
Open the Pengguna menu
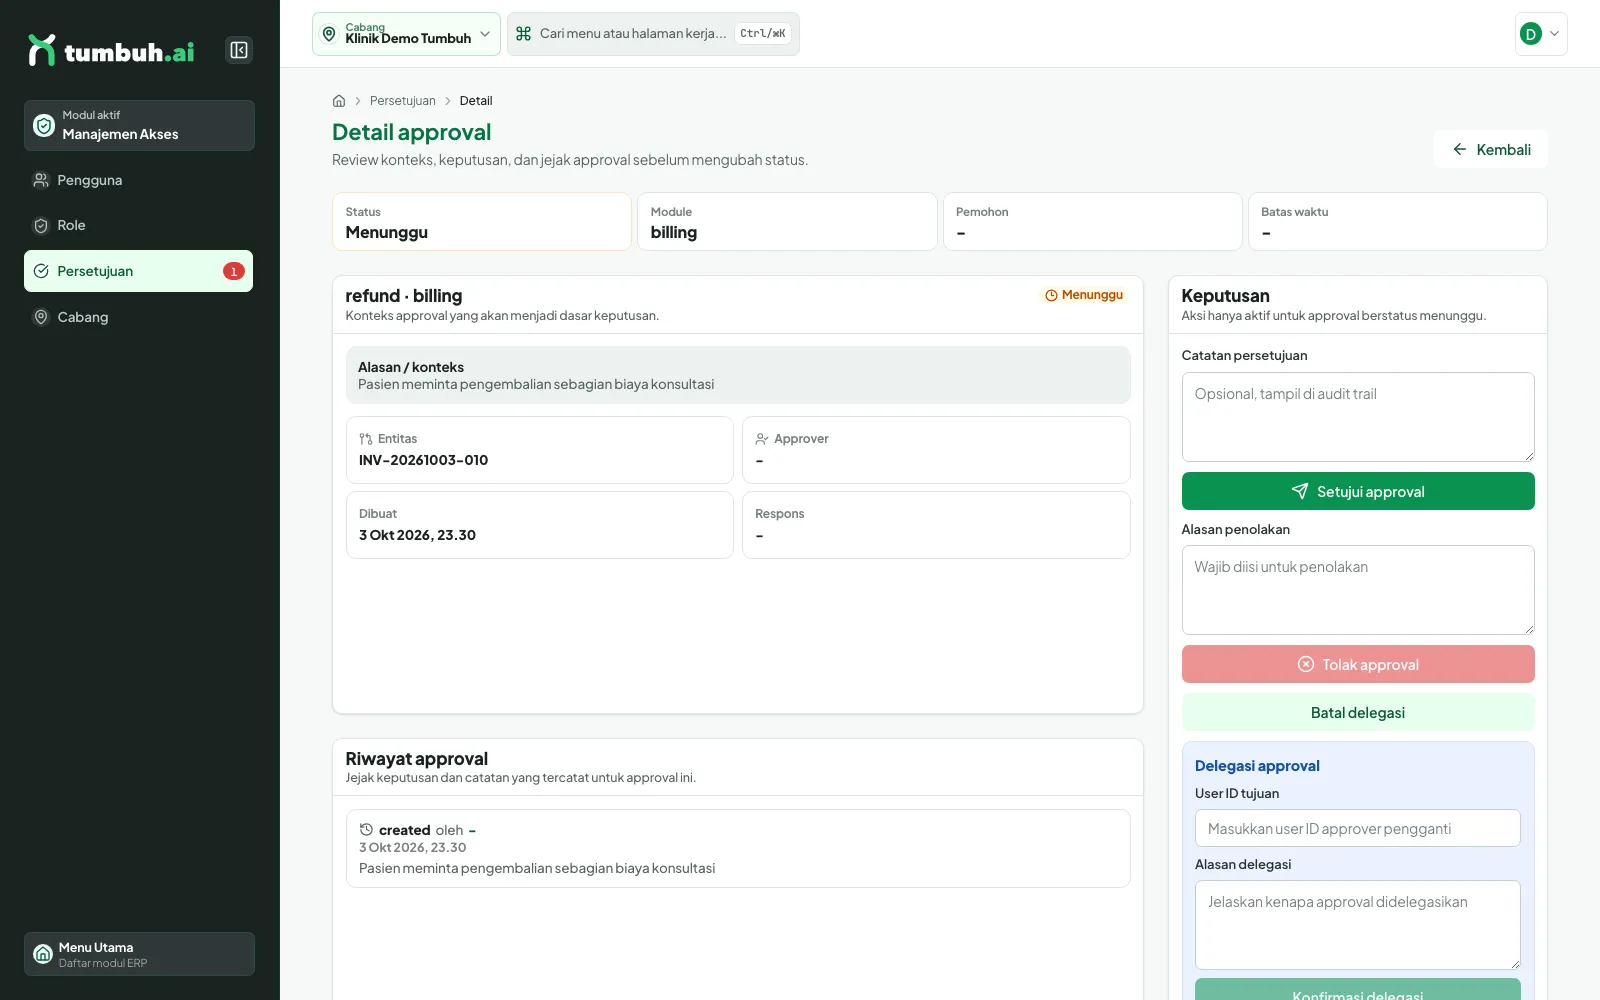pos(139,180)
